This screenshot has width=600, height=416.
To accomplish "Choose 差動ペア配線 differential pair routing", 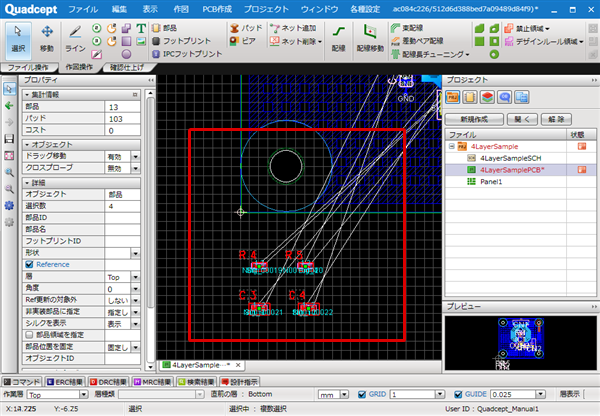I will (417, 41).
